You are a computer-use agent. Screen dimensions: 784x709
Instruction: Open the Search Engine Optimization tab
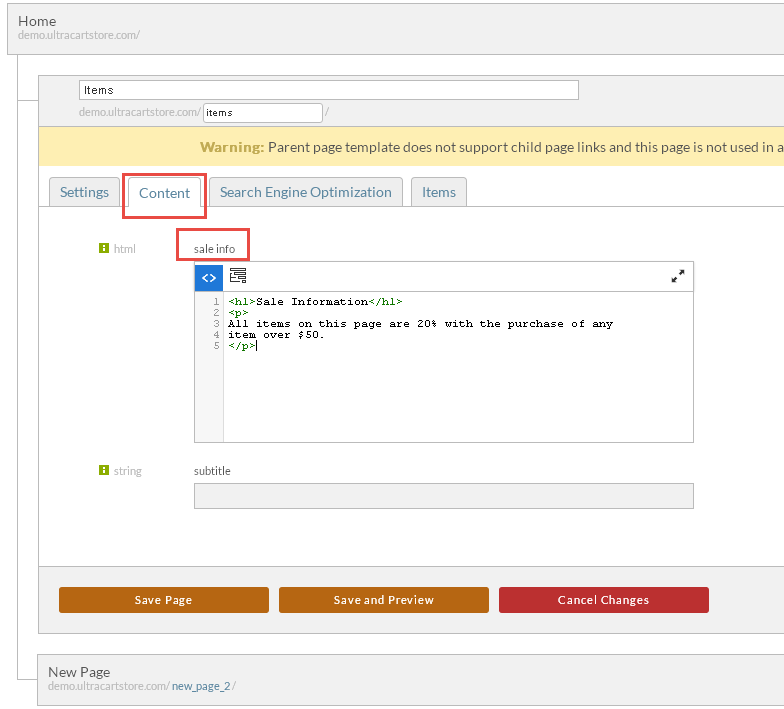306,192
